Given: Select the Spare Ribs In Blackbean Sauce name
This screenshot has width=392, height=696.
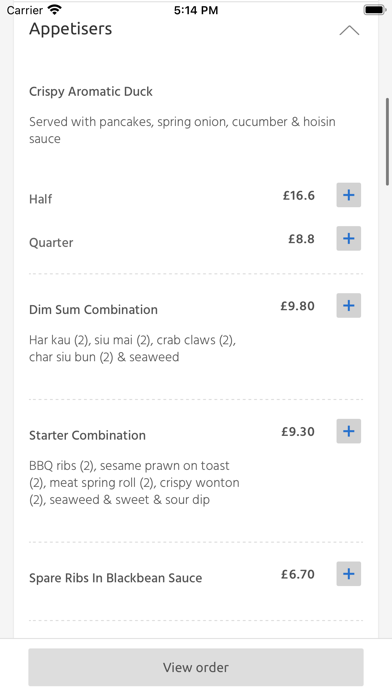Looking at the screenshot, I should pos(115,578).
